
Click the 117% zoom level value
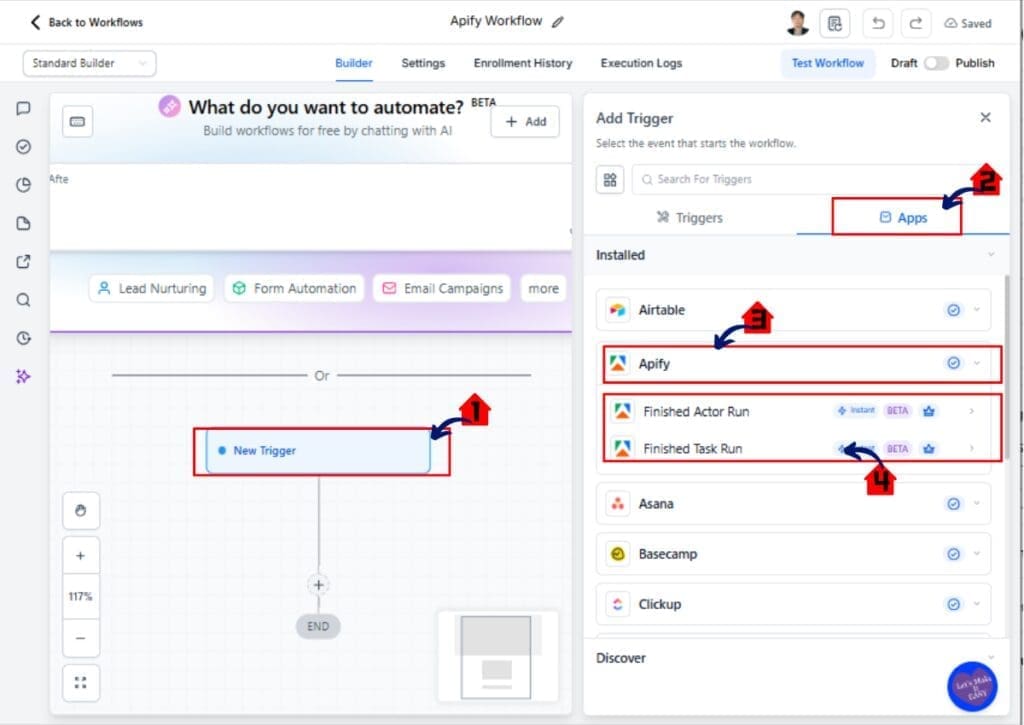pos(81,597)
